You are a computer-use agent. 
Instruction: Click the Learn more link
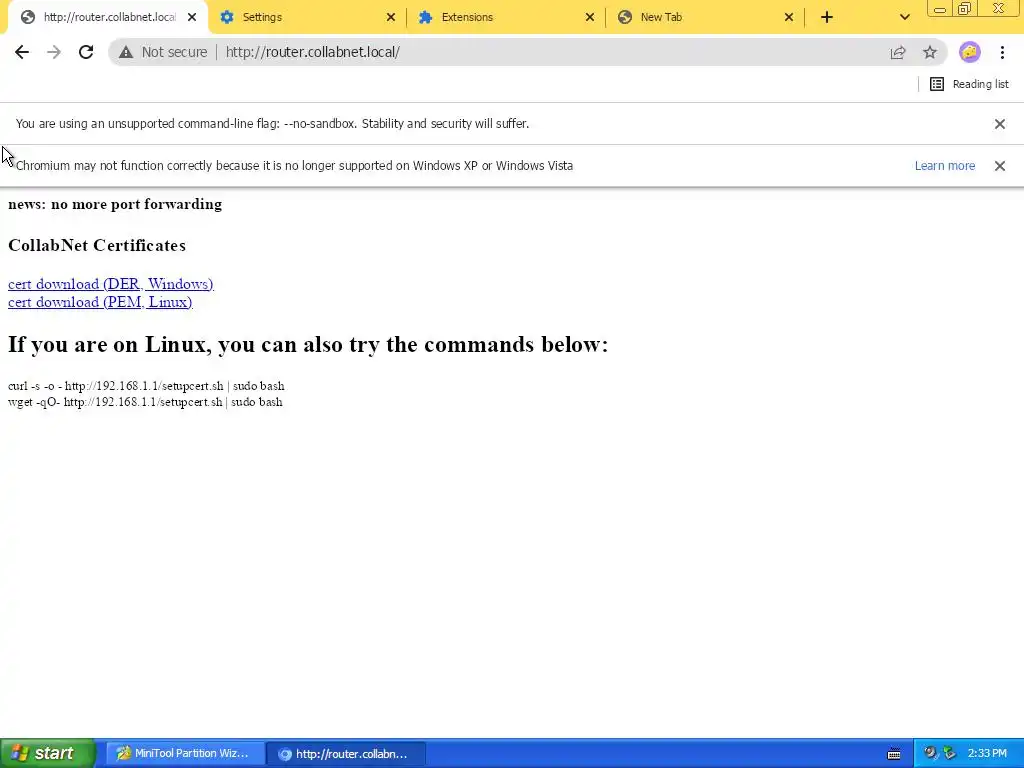pyautogui.click(x=944, y=166)
